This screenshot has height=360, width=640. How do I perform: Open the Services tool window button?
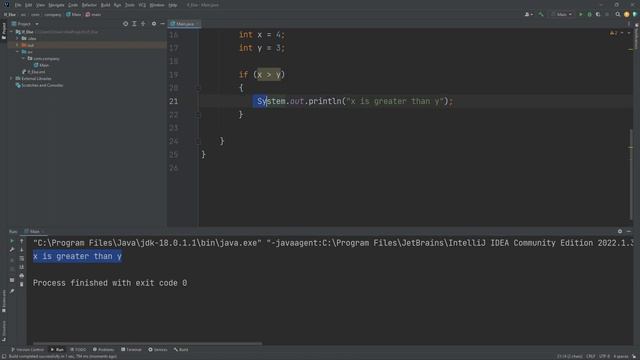click(158, 349)
